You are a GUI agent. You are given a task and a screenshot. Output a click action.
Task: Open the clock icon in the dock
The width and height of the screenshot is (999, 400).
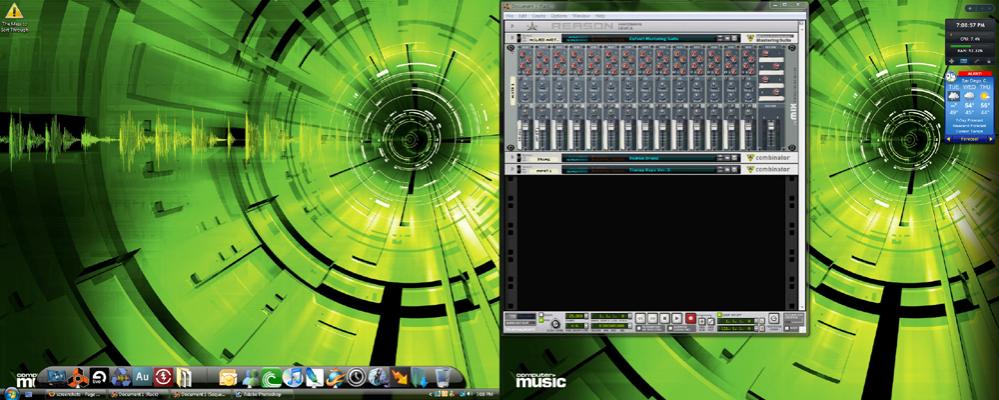click(x=356, y=378)
